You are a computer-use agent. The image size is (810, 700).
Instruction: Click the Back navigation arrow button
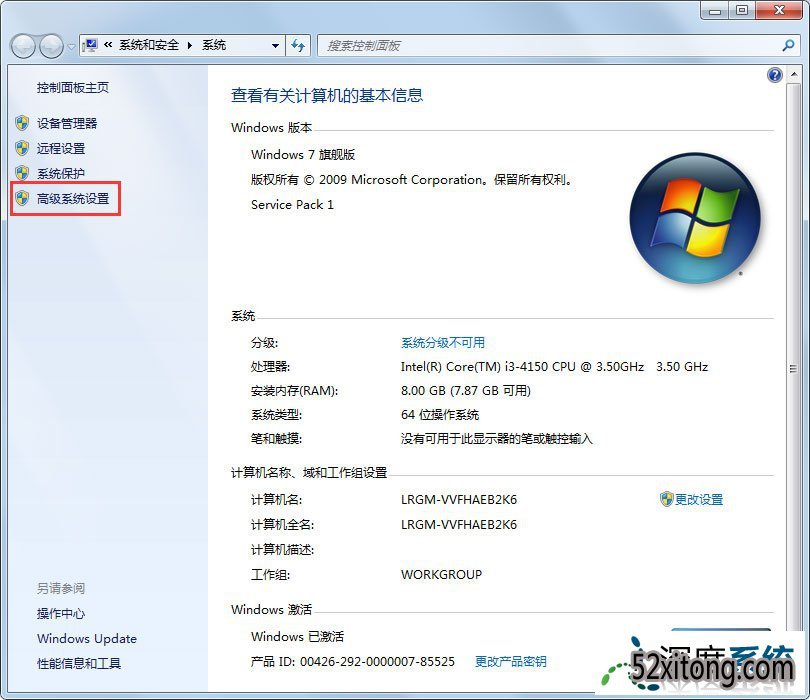pyautogui.click(x=23, y=46)
